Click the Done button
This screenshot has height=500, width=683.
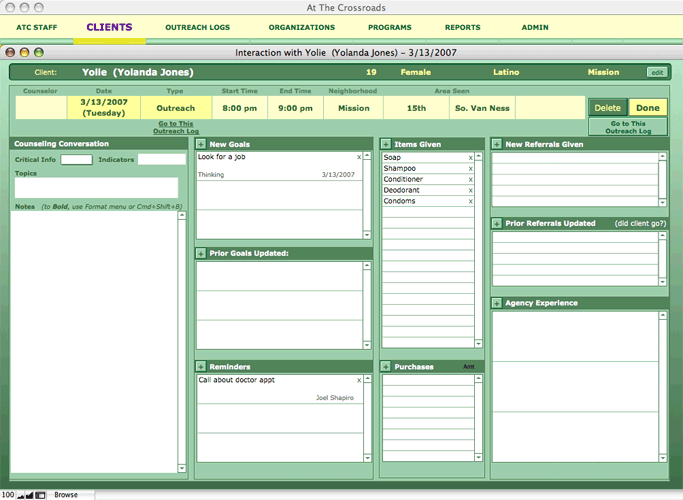pos(648,108)
